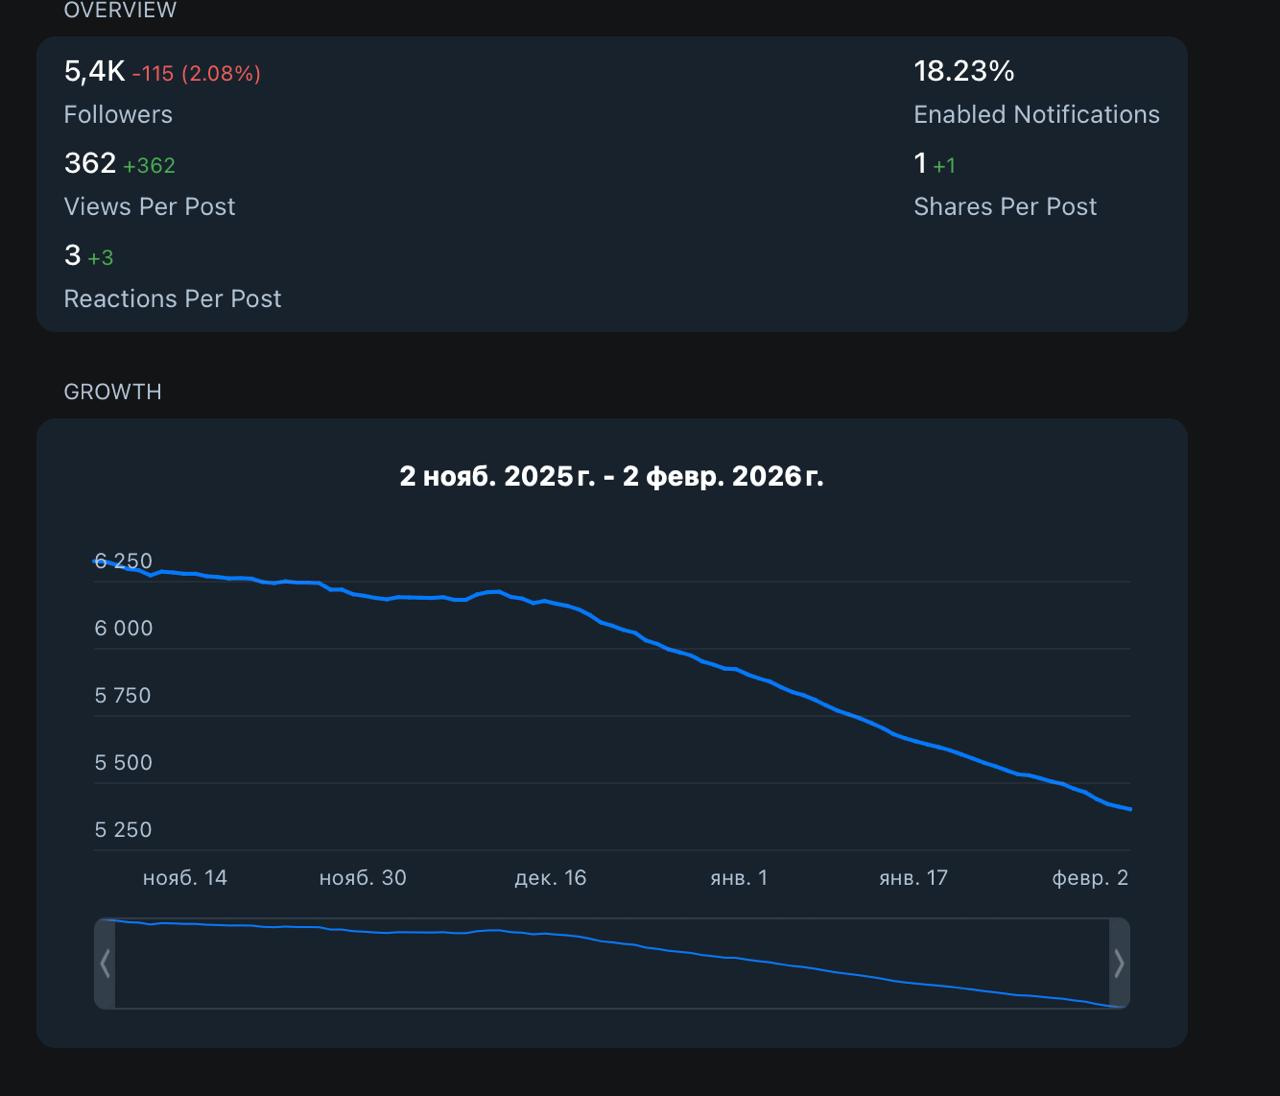Select the 5,4K followers count
The height and width of the screenshot is (1096, 1280).
94,71
